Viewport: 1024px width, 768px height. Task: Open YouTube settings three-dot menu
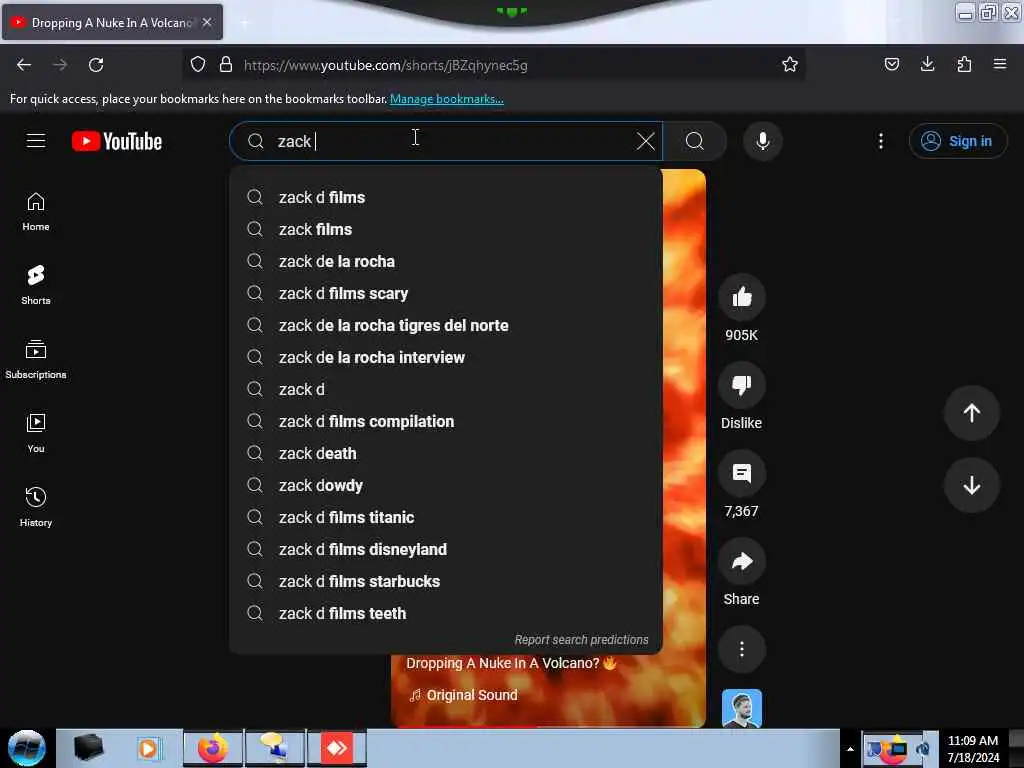point(880,141)
